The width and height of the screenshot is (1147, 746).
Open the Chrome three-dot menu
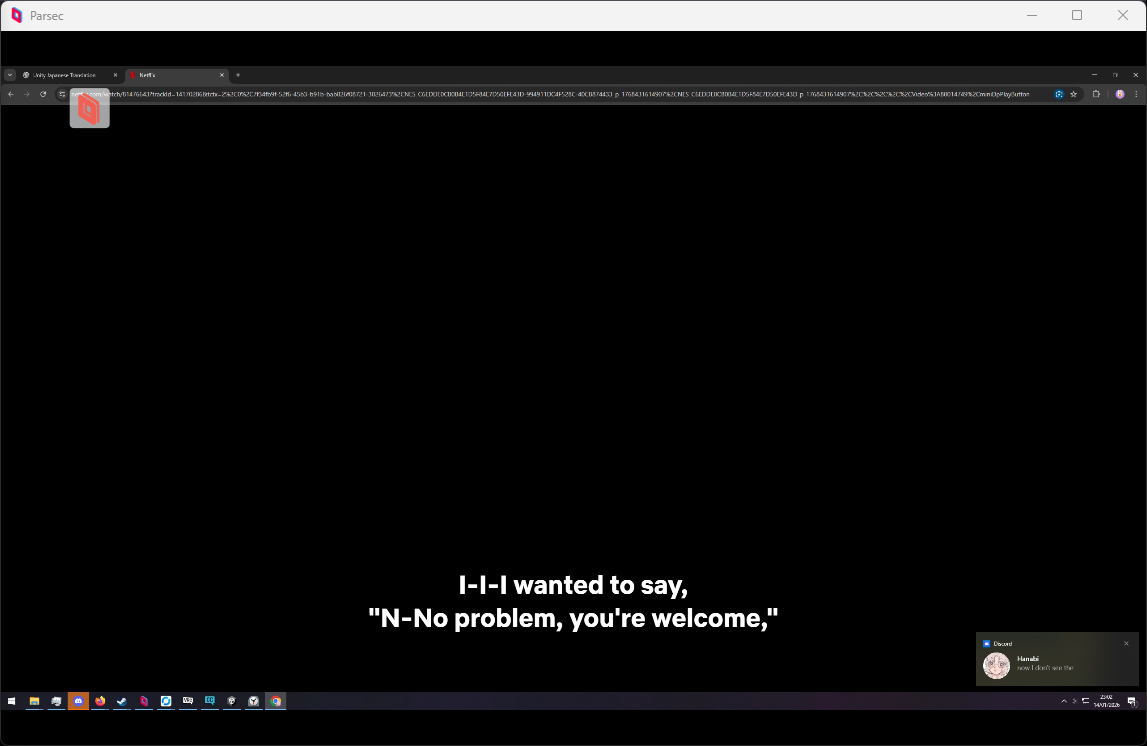[x=1137, y=94]
